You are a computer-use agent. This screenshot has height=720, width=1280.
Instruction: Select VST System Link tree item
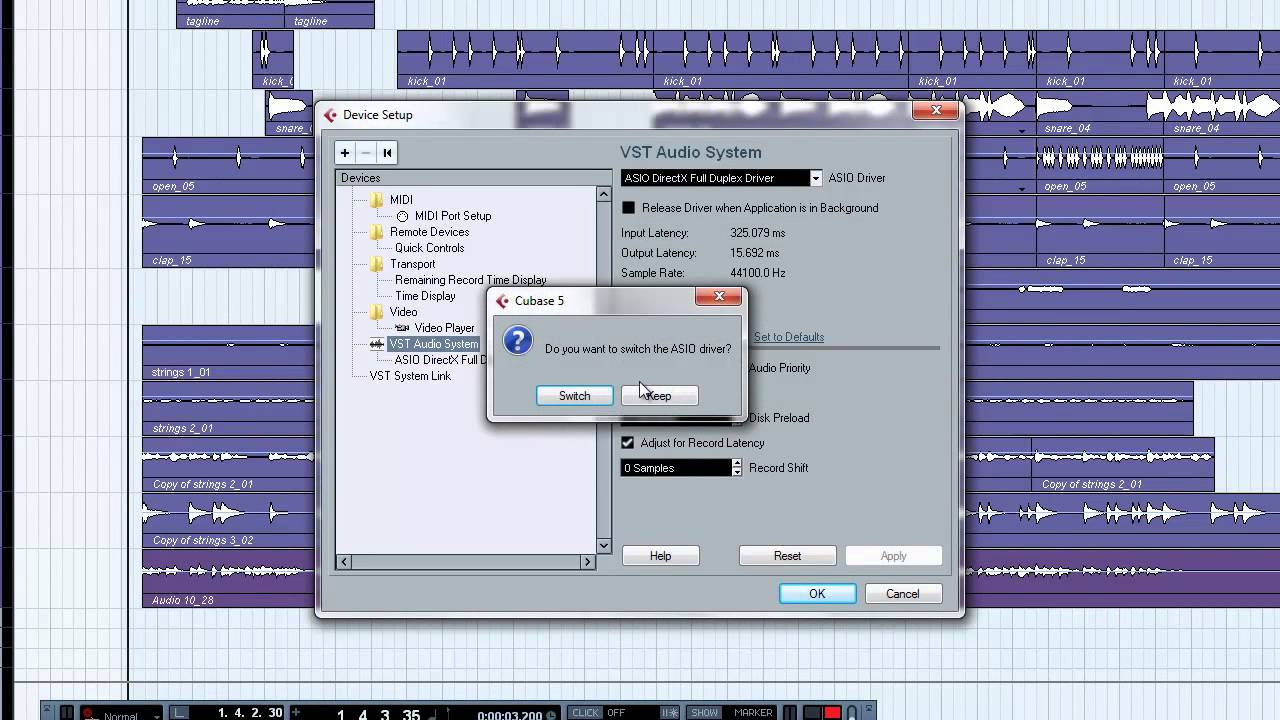click(x=410, y=376)
